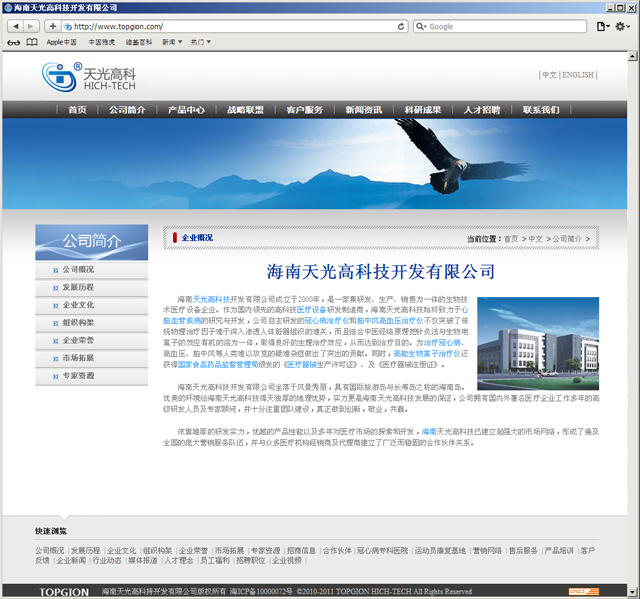Viewport: 640px width, 599px height.
Task: Open the reading list glasses icon
Action: coord(14,42)
